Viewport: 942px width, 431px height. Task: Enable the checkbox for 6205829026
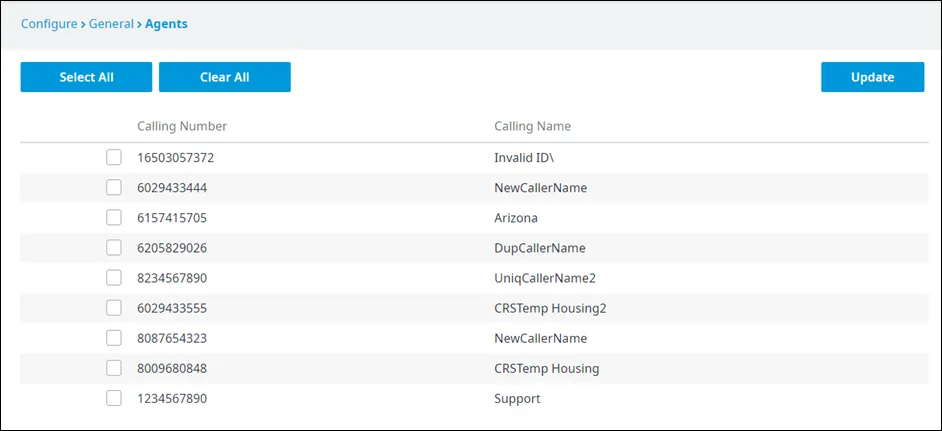tap(114, 248)
